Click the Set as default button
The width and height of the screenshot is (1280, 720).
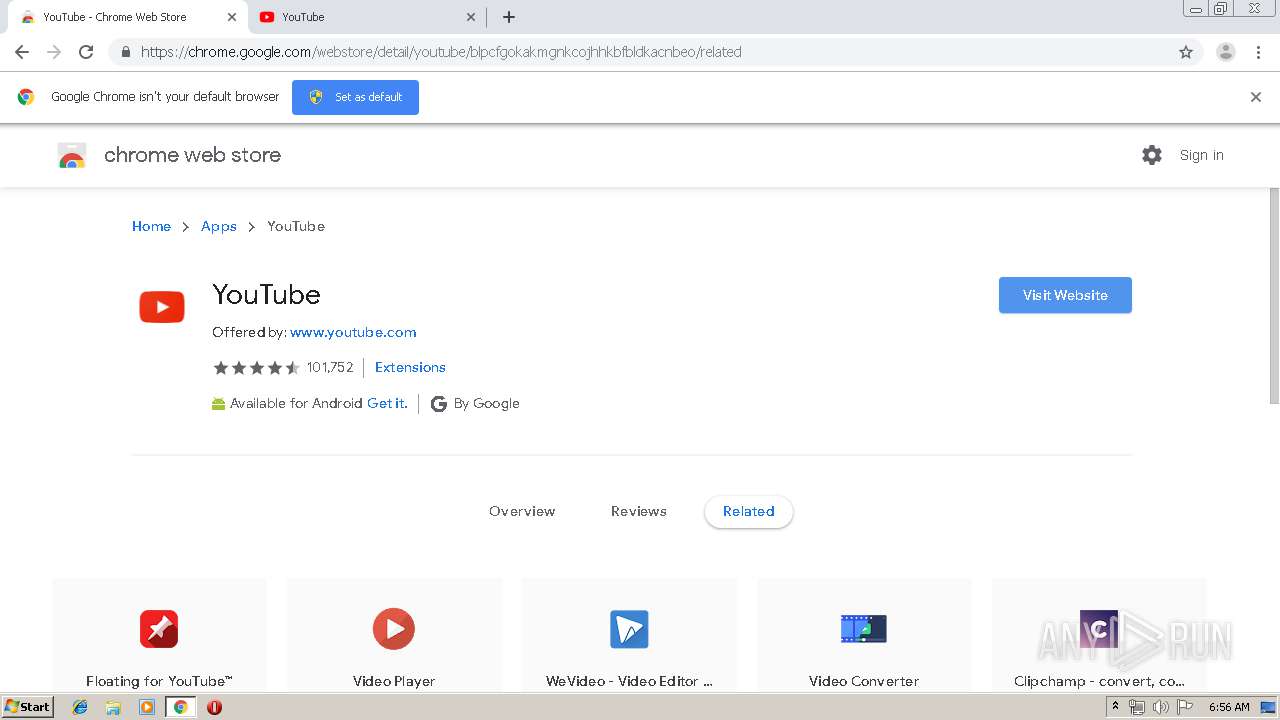(355, 97)
